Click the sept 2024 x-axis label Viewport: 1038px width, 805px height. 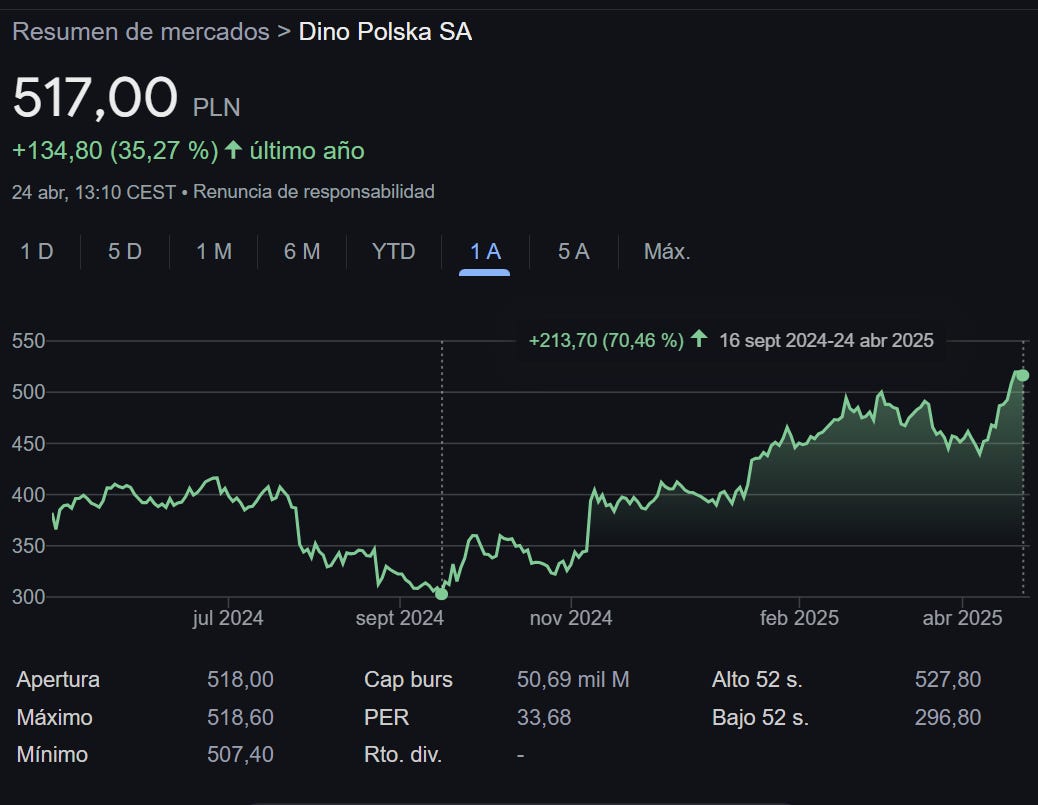(x=399, y=618)
